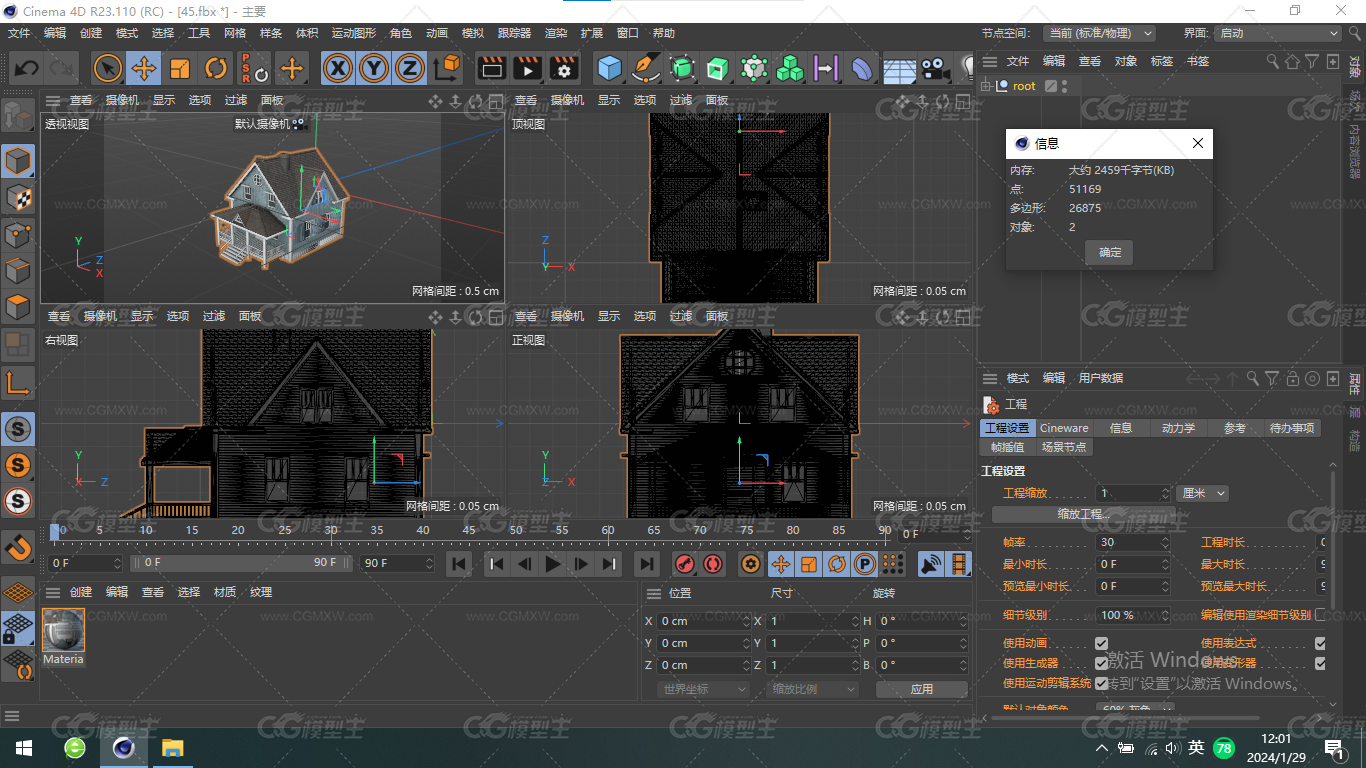1366x768 pixels.
Task: Toggle autokeying red circle icon
Action: [712, 564]
